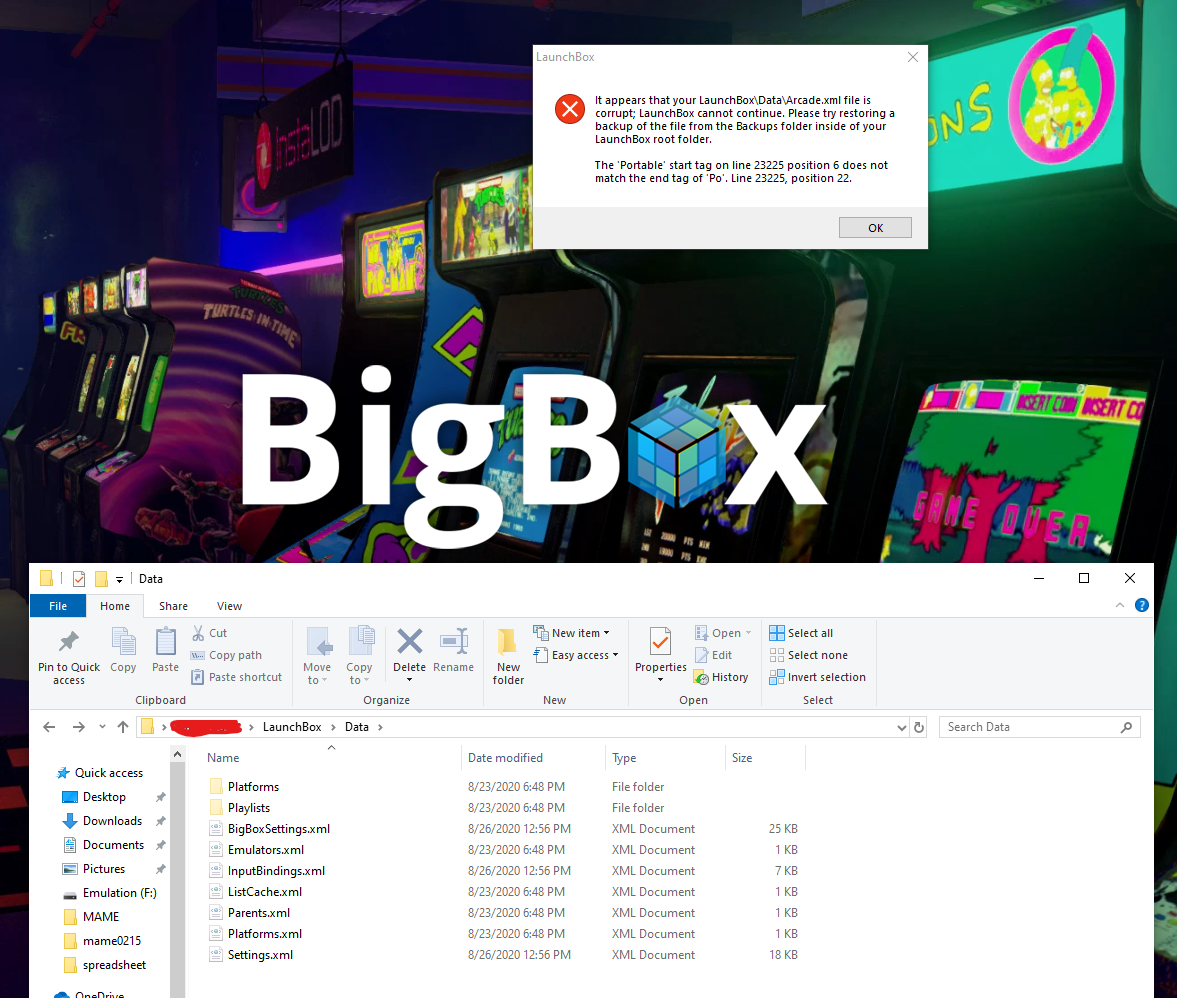Select Emulators.xml file
The width and height of the screenshot is (1177, 998).
tap(266, 849)
